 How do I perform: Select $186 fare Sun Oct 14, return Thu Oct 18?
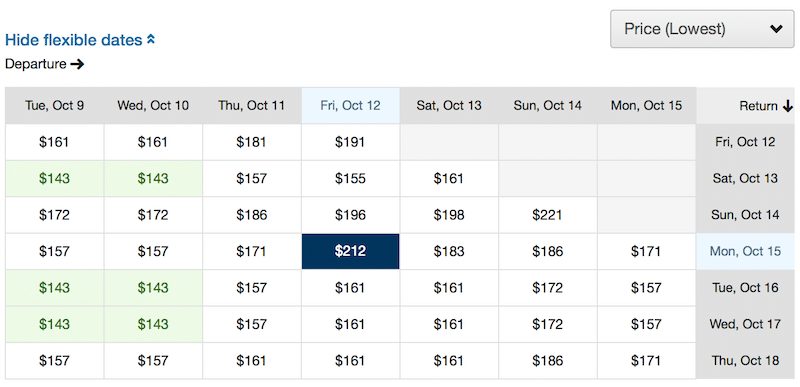coord(547,360)
